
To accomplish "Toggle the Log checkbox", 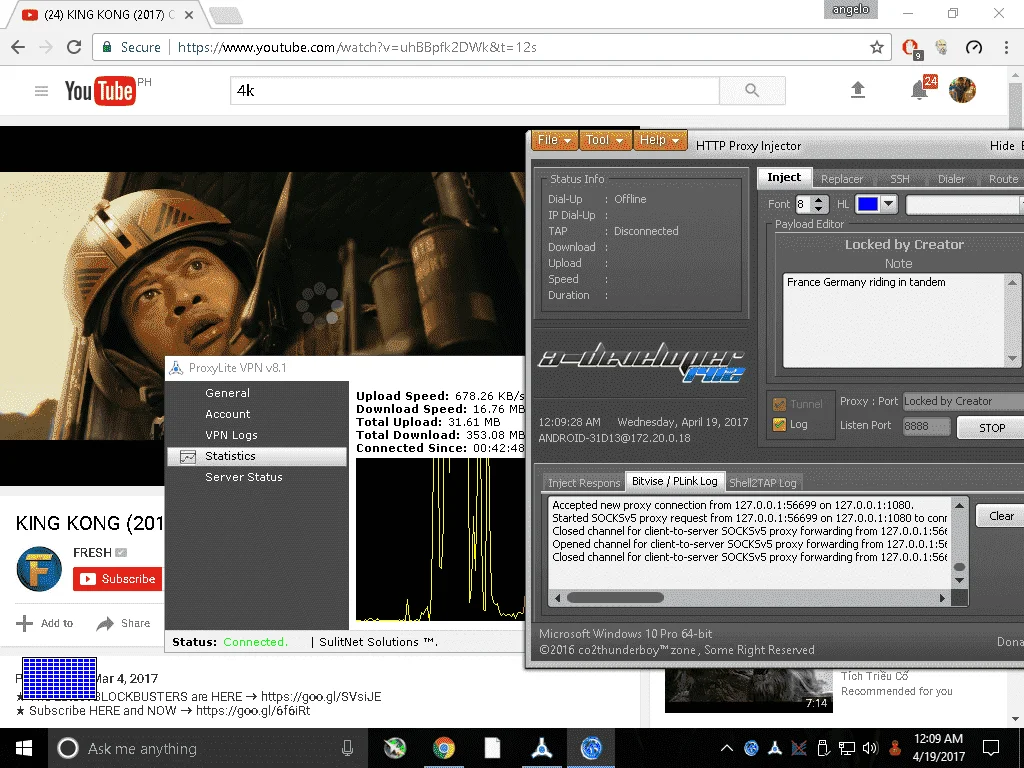I will point(779,424).
